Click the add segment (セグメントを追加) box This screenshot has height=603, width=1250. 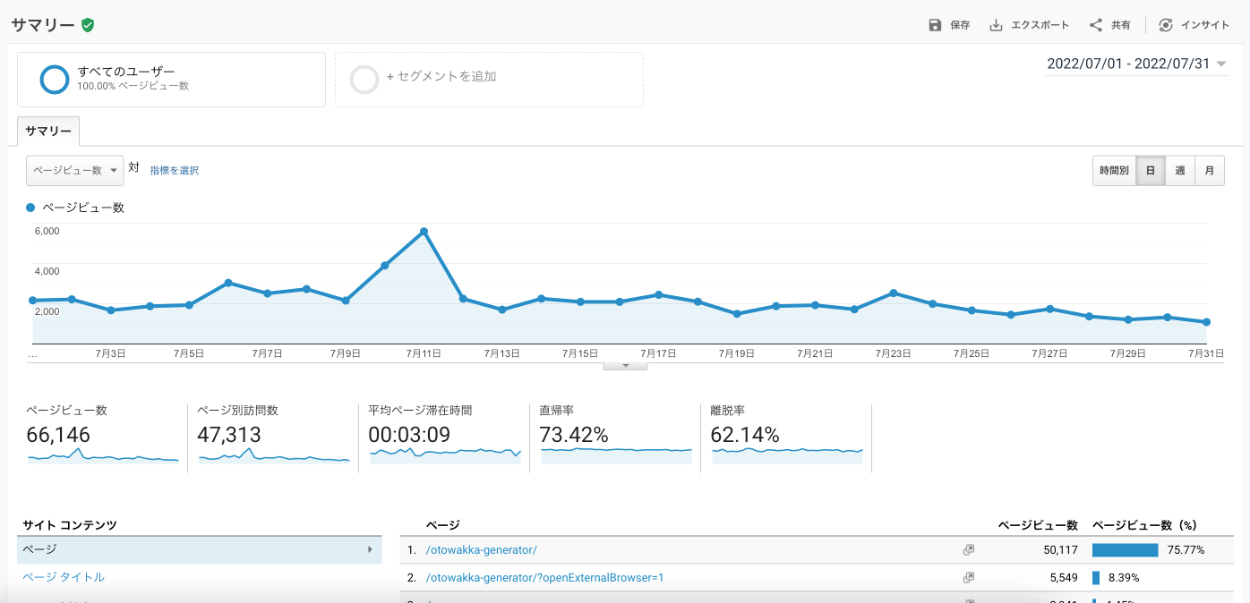pyautogui.click(x=489, y=80)
